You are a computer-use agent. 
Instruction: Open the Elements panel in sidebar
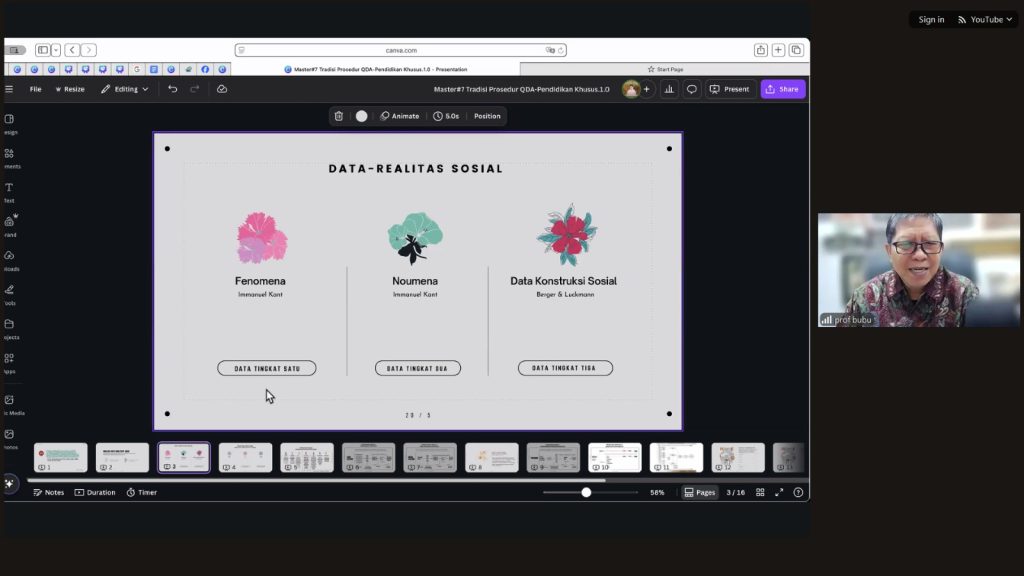tap(9, 157)
